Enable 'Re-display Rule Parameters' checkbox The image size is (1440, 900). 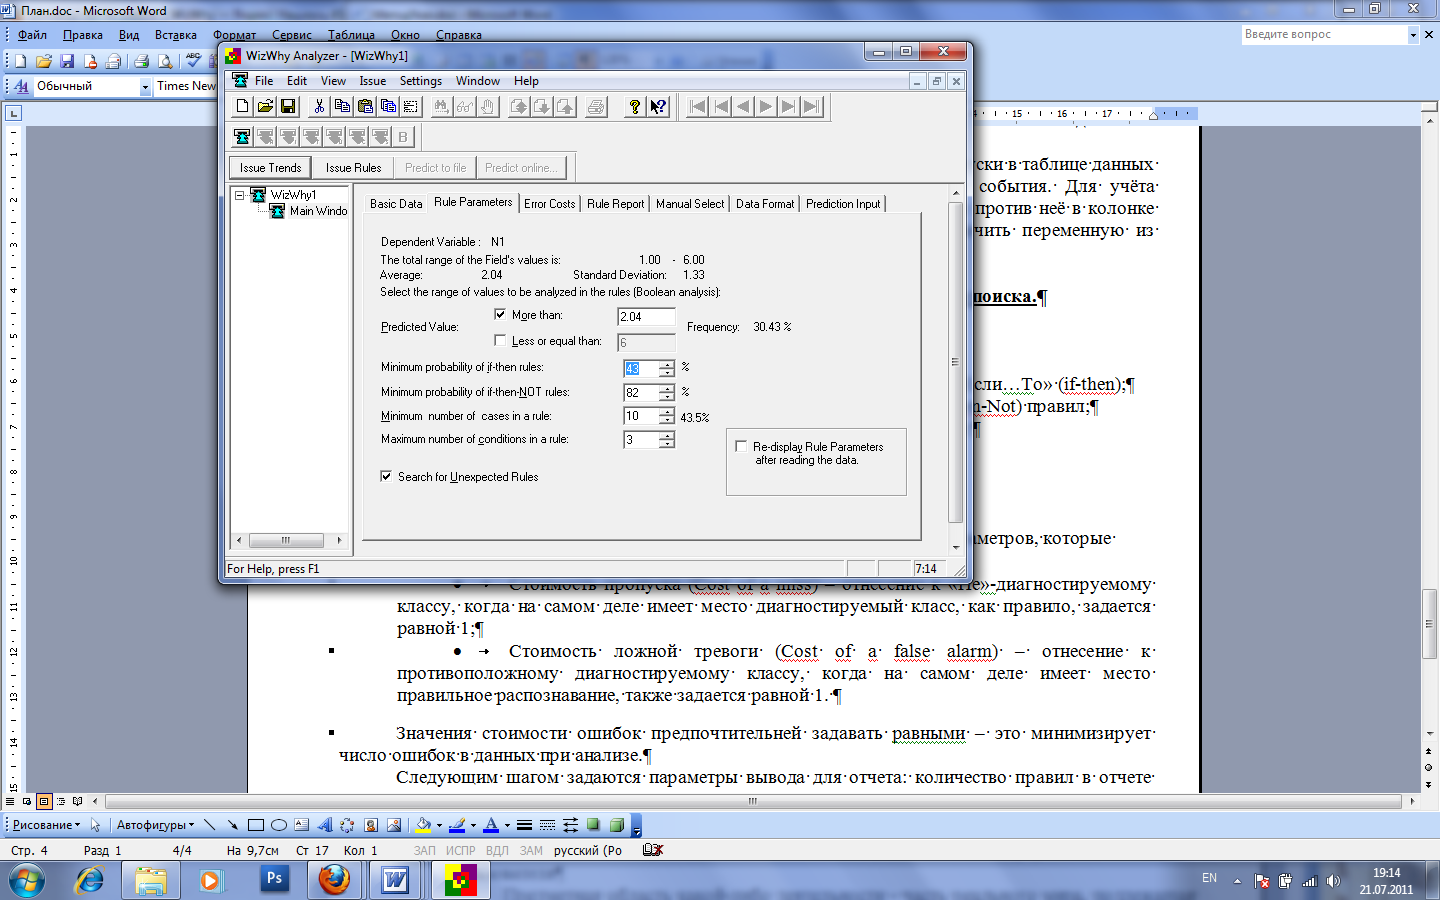point(741,446)
